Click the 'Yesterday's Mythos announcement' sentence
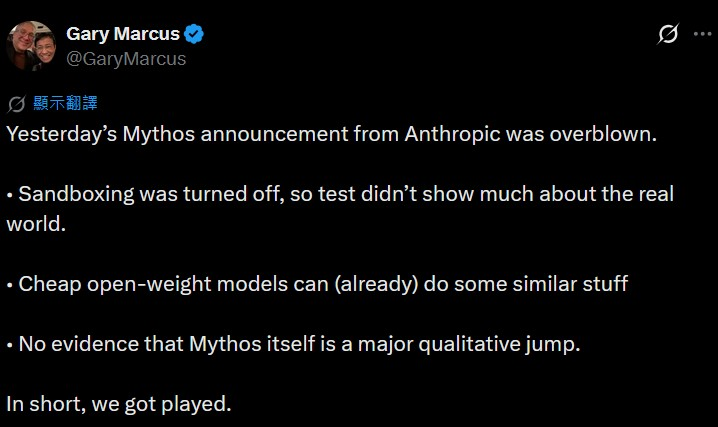This screenshot has width=718, height=427. coord(331,134)
